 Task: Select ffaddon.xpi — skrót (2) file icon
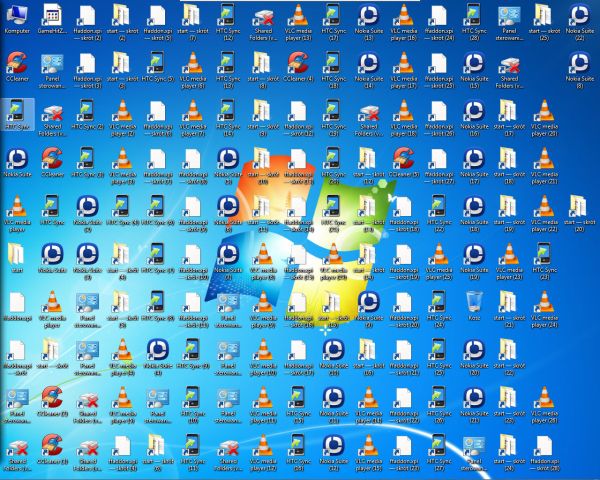(x=88, y=23)
